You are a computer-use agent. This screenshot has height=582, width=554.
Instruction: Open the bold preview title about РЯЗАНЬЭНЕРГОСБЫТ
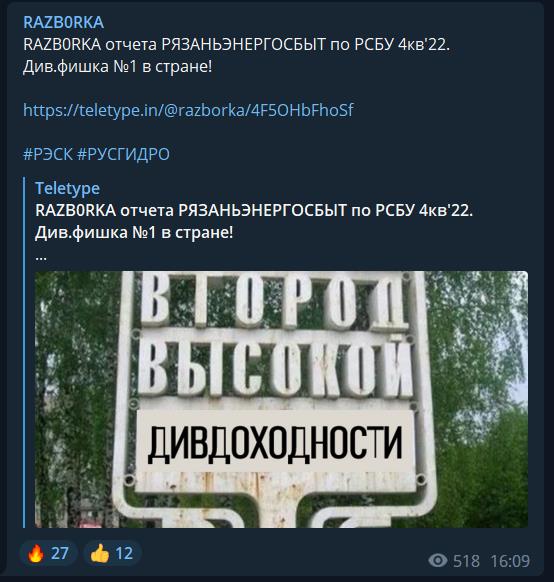point(254,221)
